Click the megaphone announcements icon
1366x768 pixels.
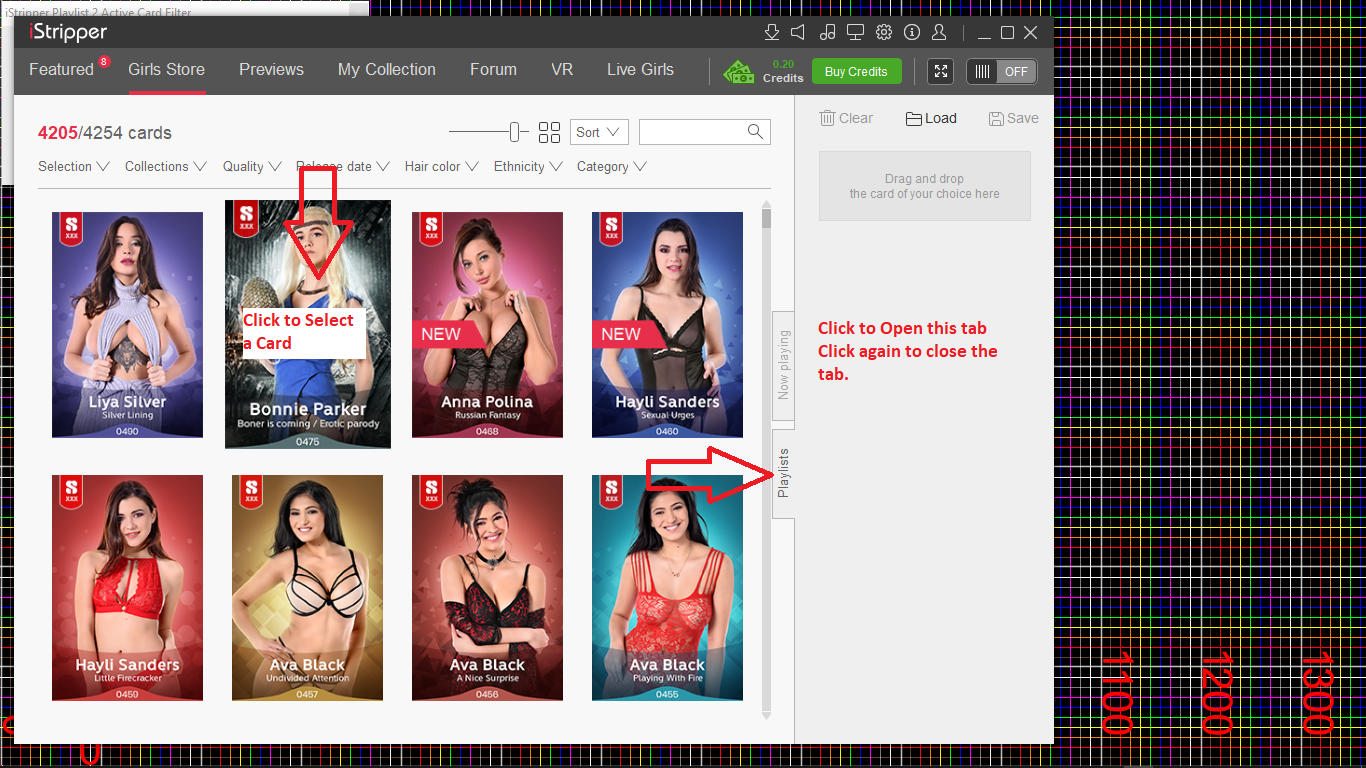(798, 32)
